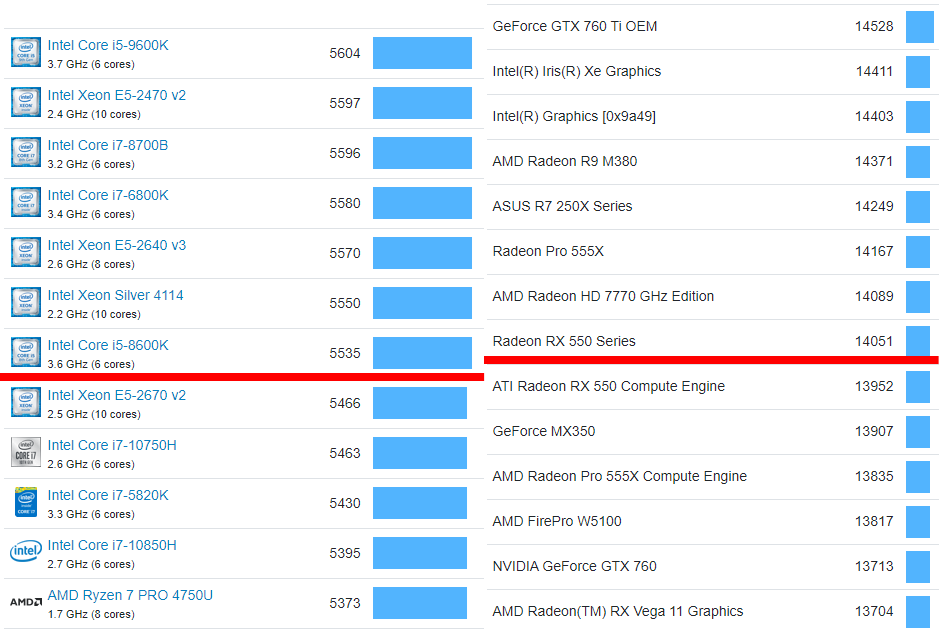Select the score 5466 for Xeon E5-2670 v2
Viewport: 943px width, 634px height.
(x=345, y=403)
